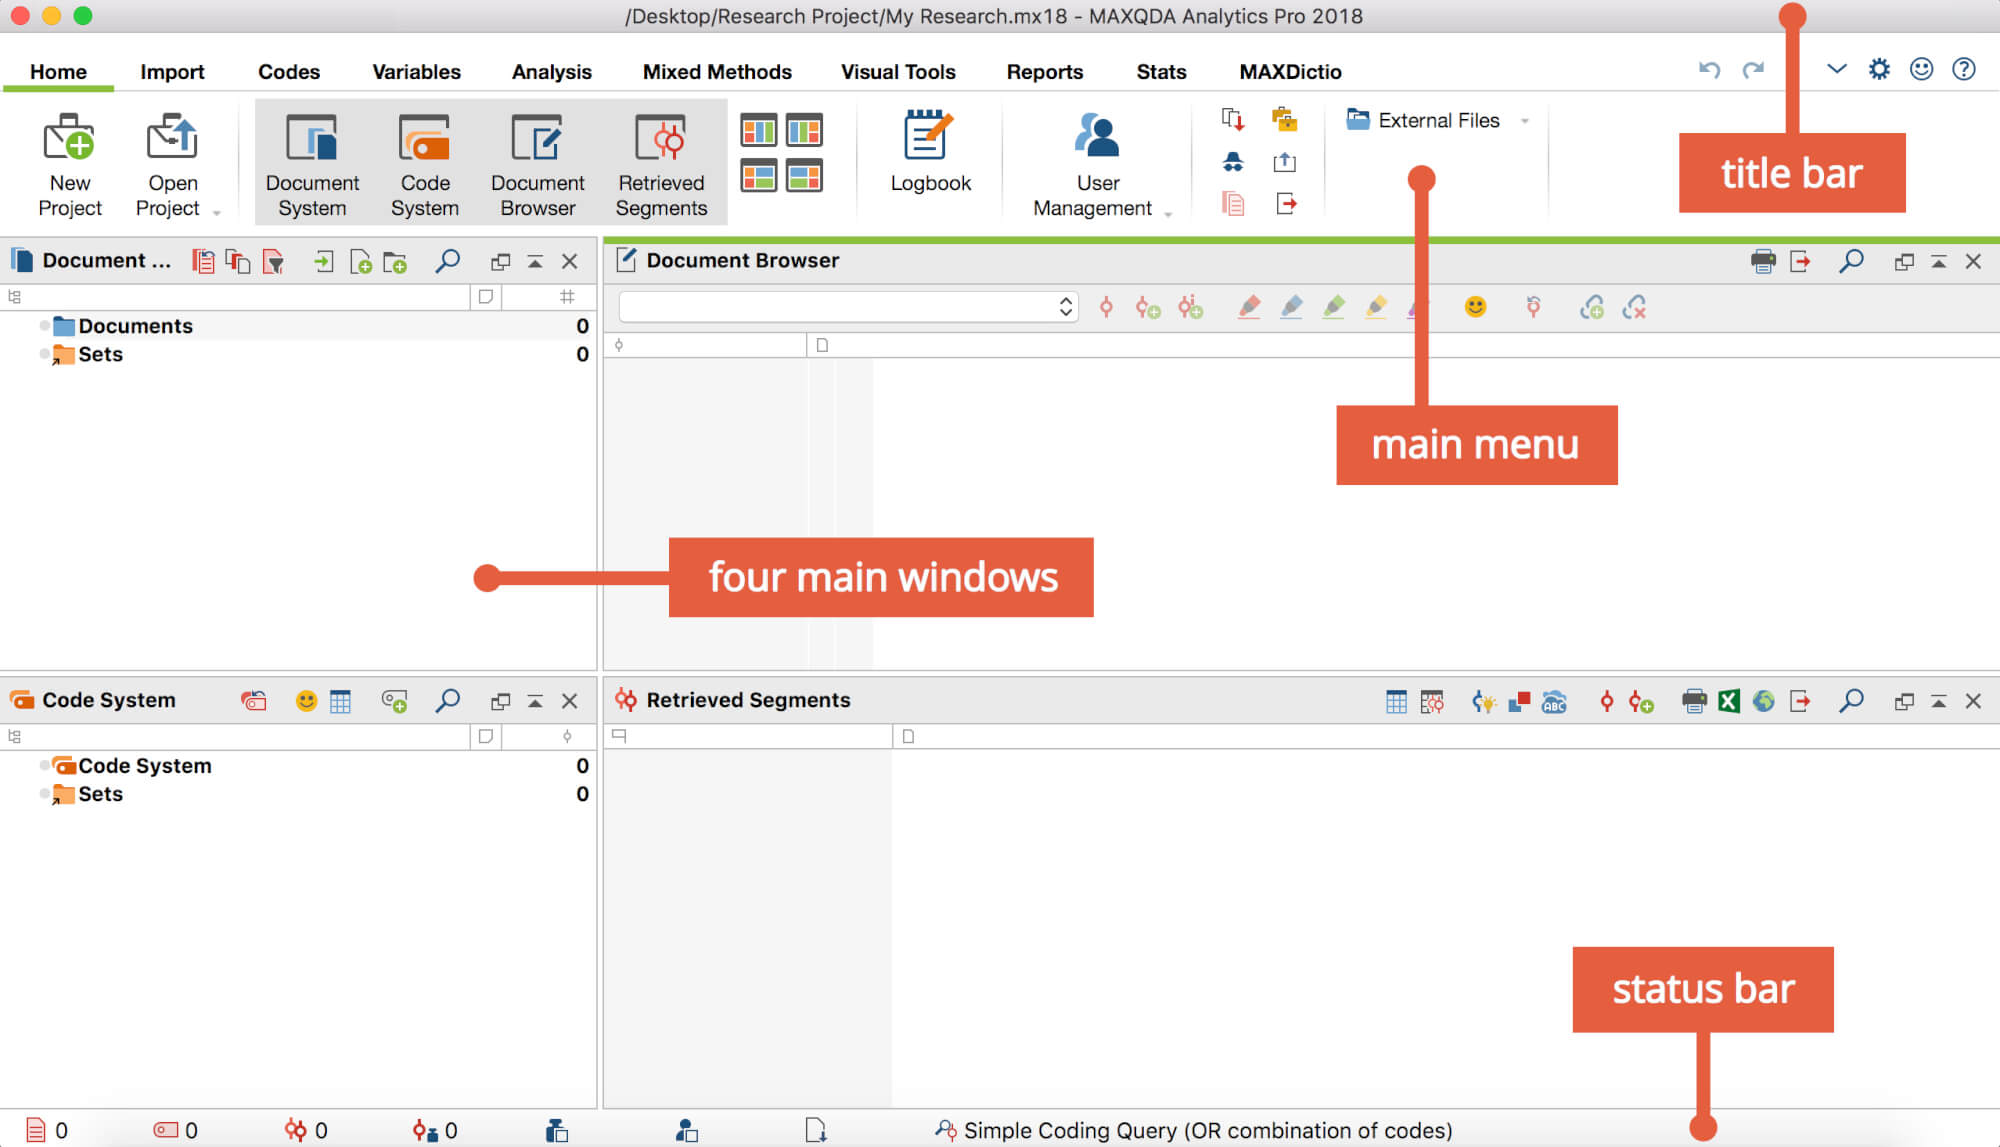The width and height of the screenshot is (2000, 1147).
Task: Open the Codes tab
Action: [x=289, y=72]
